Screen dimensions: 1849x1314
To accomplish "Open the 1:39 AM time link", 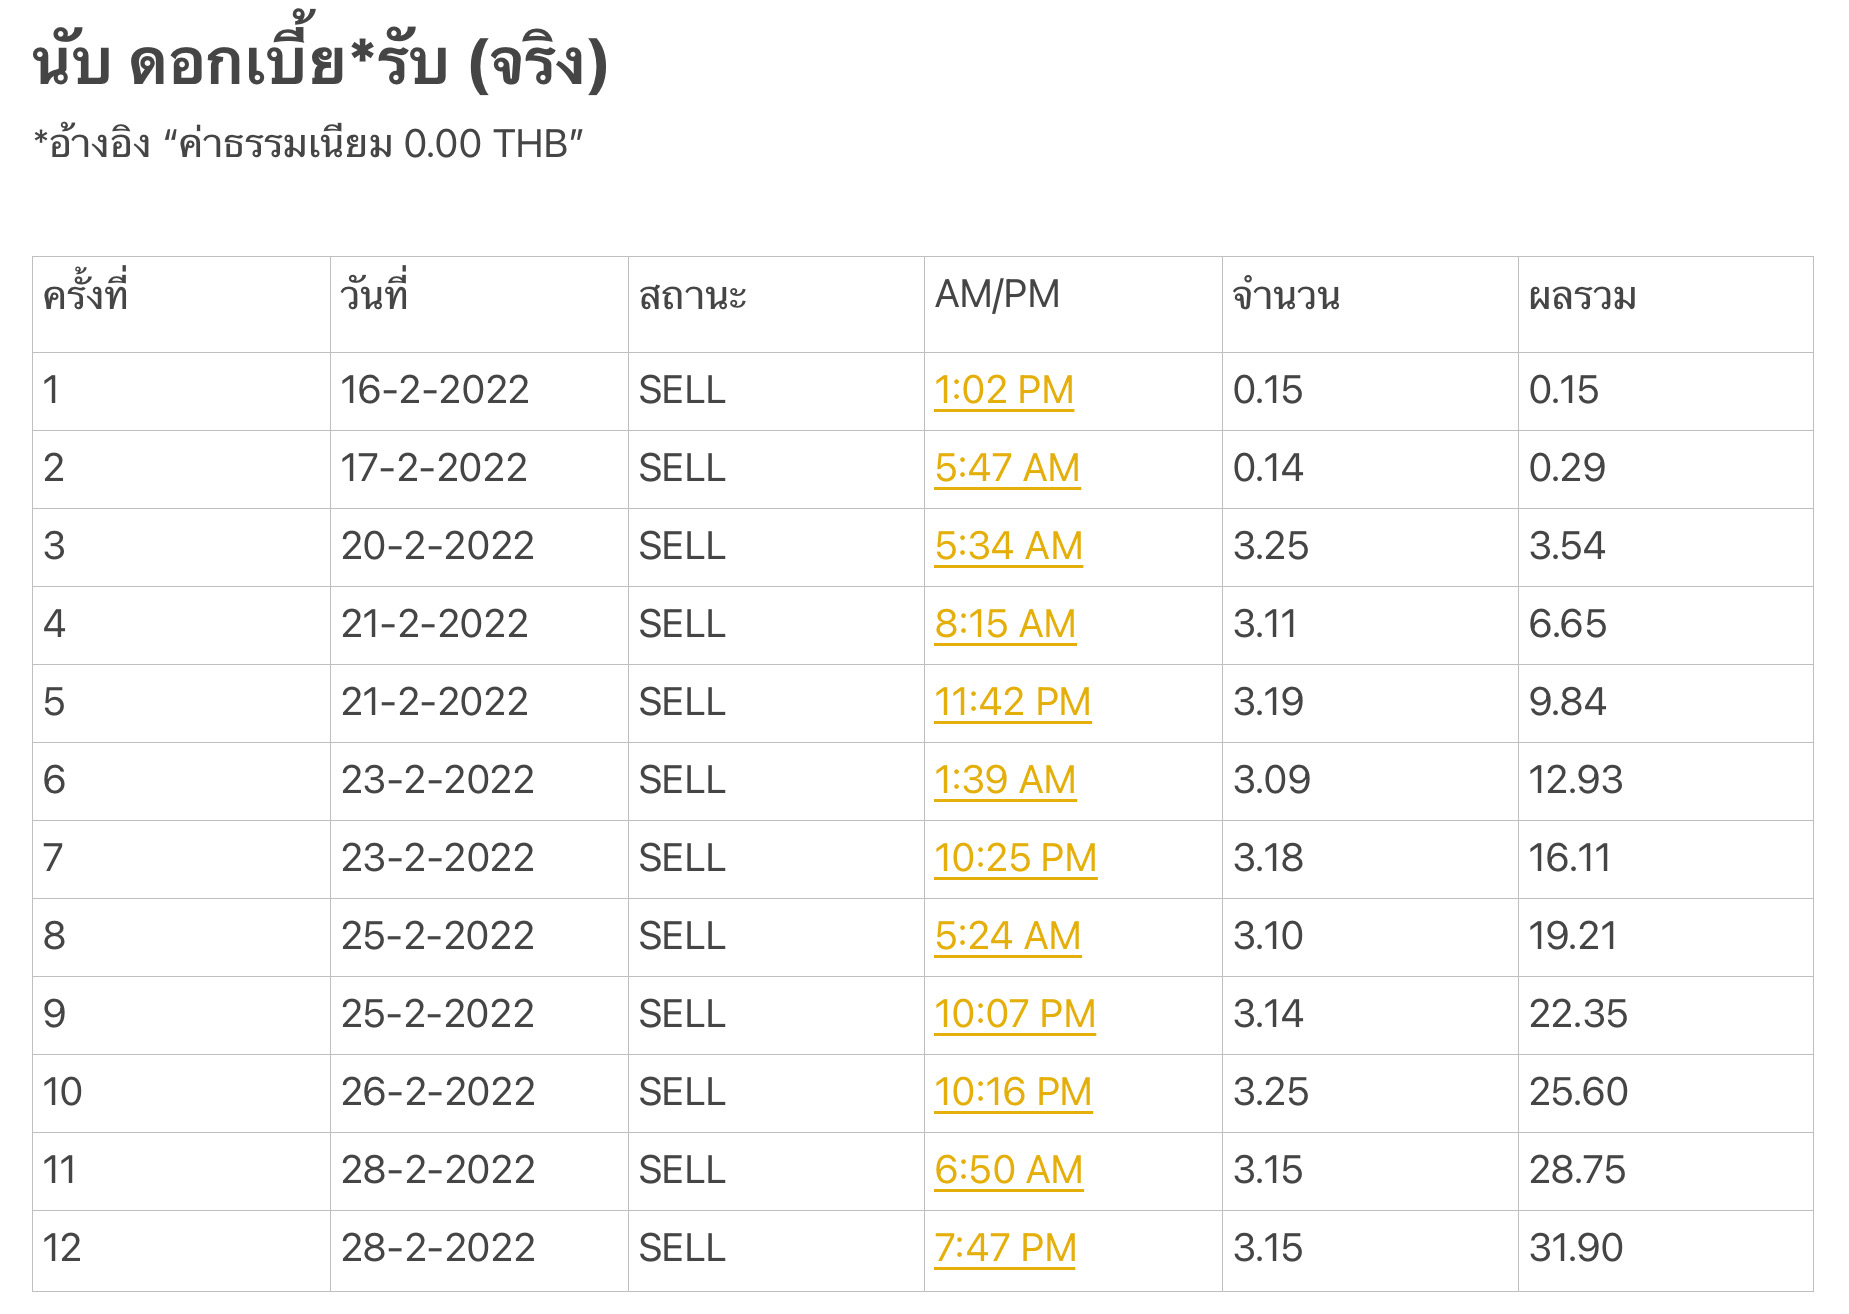I will click(x=1005, y=780).
